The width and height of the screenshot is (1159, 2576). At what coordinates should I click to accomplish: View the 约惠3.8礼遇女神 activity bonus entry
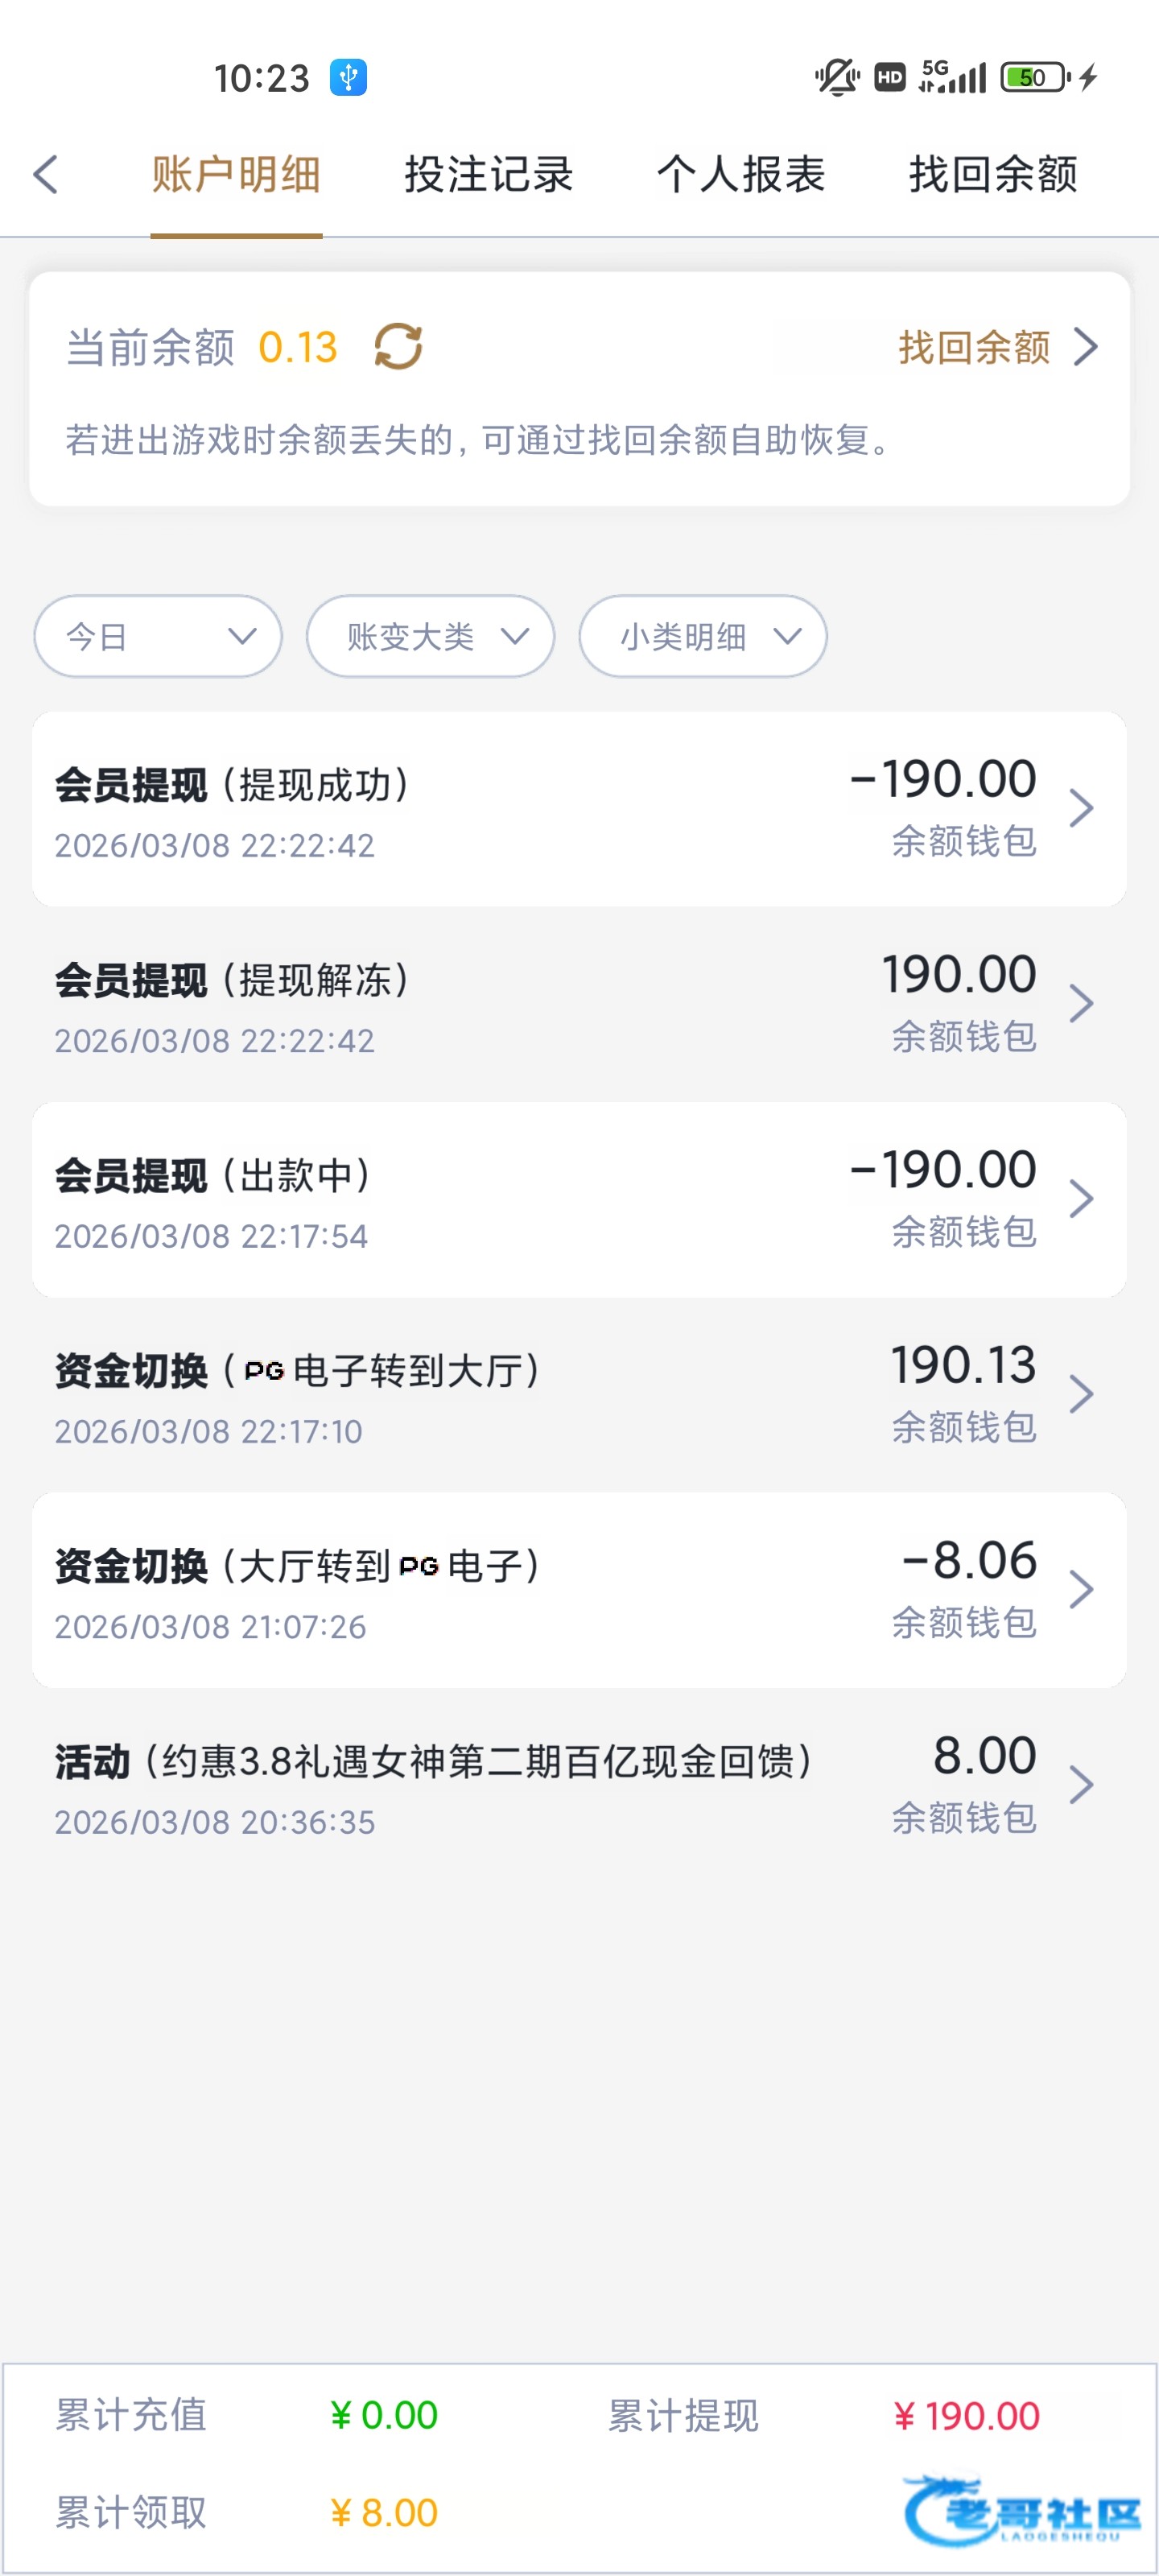(x=579, y=1785)
